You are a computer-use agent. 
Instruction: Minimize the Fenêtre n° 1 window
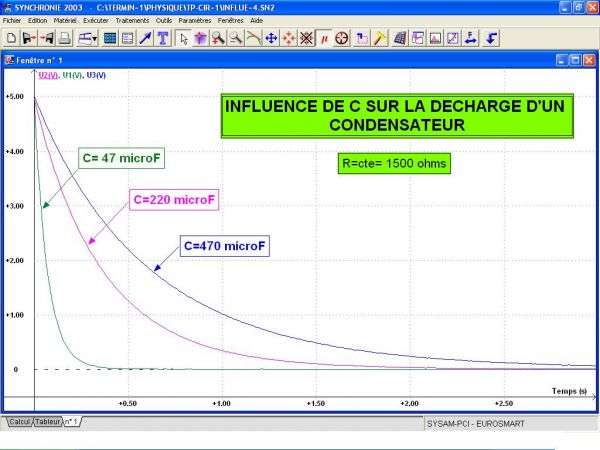point(561,60)
